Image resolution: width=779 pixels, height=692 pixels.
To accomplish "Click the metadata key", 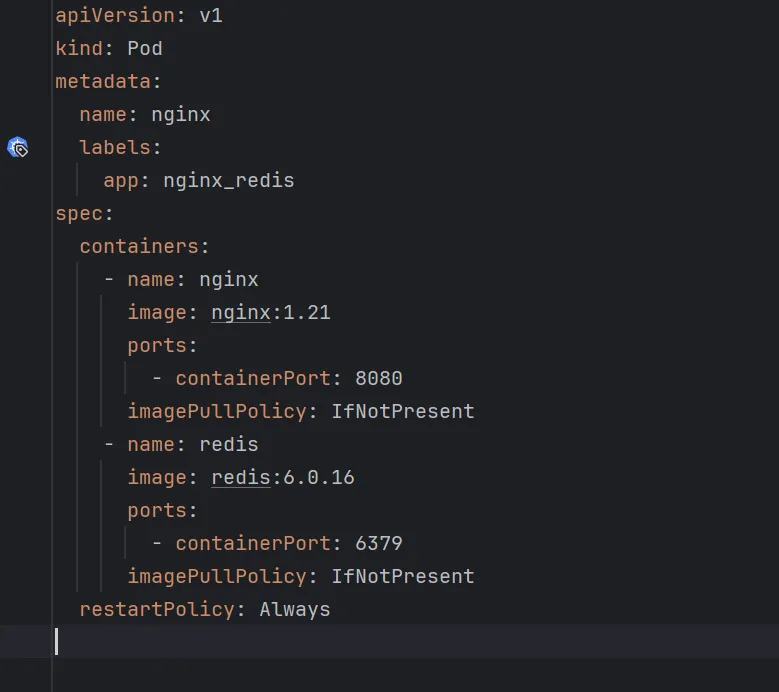I will click(103, 81).
